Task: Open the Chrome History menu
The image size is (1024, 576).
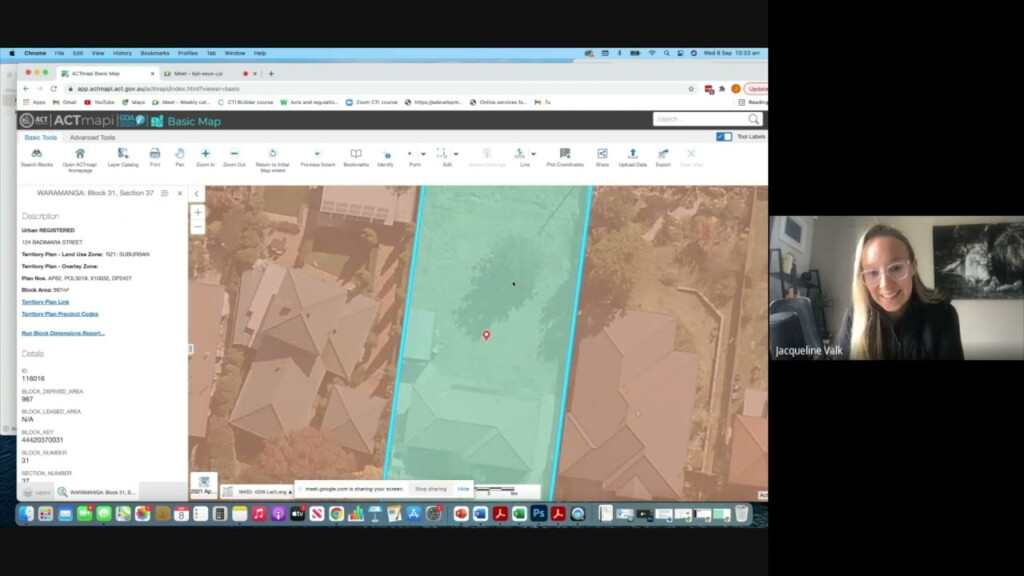Action: pyautogui.click(x=122, y=53)
